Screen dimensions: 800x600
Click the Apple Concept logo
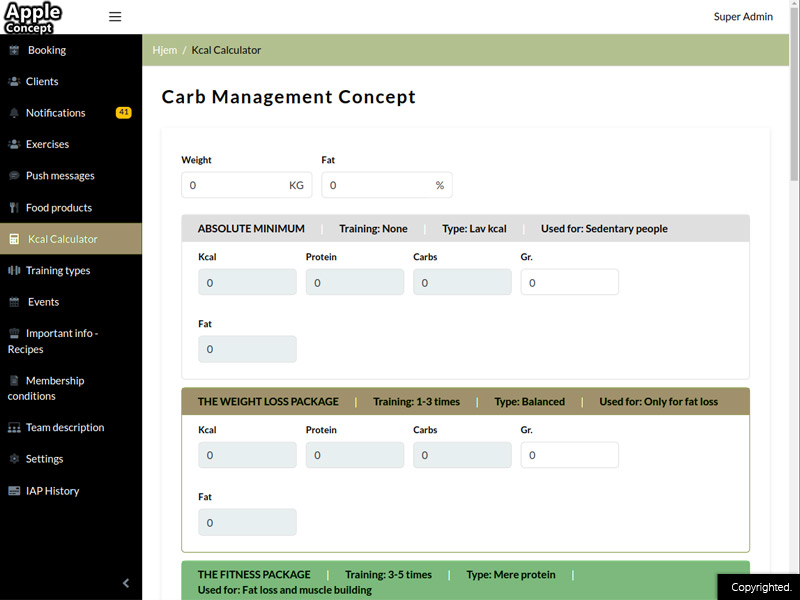(x=33, y=17)
